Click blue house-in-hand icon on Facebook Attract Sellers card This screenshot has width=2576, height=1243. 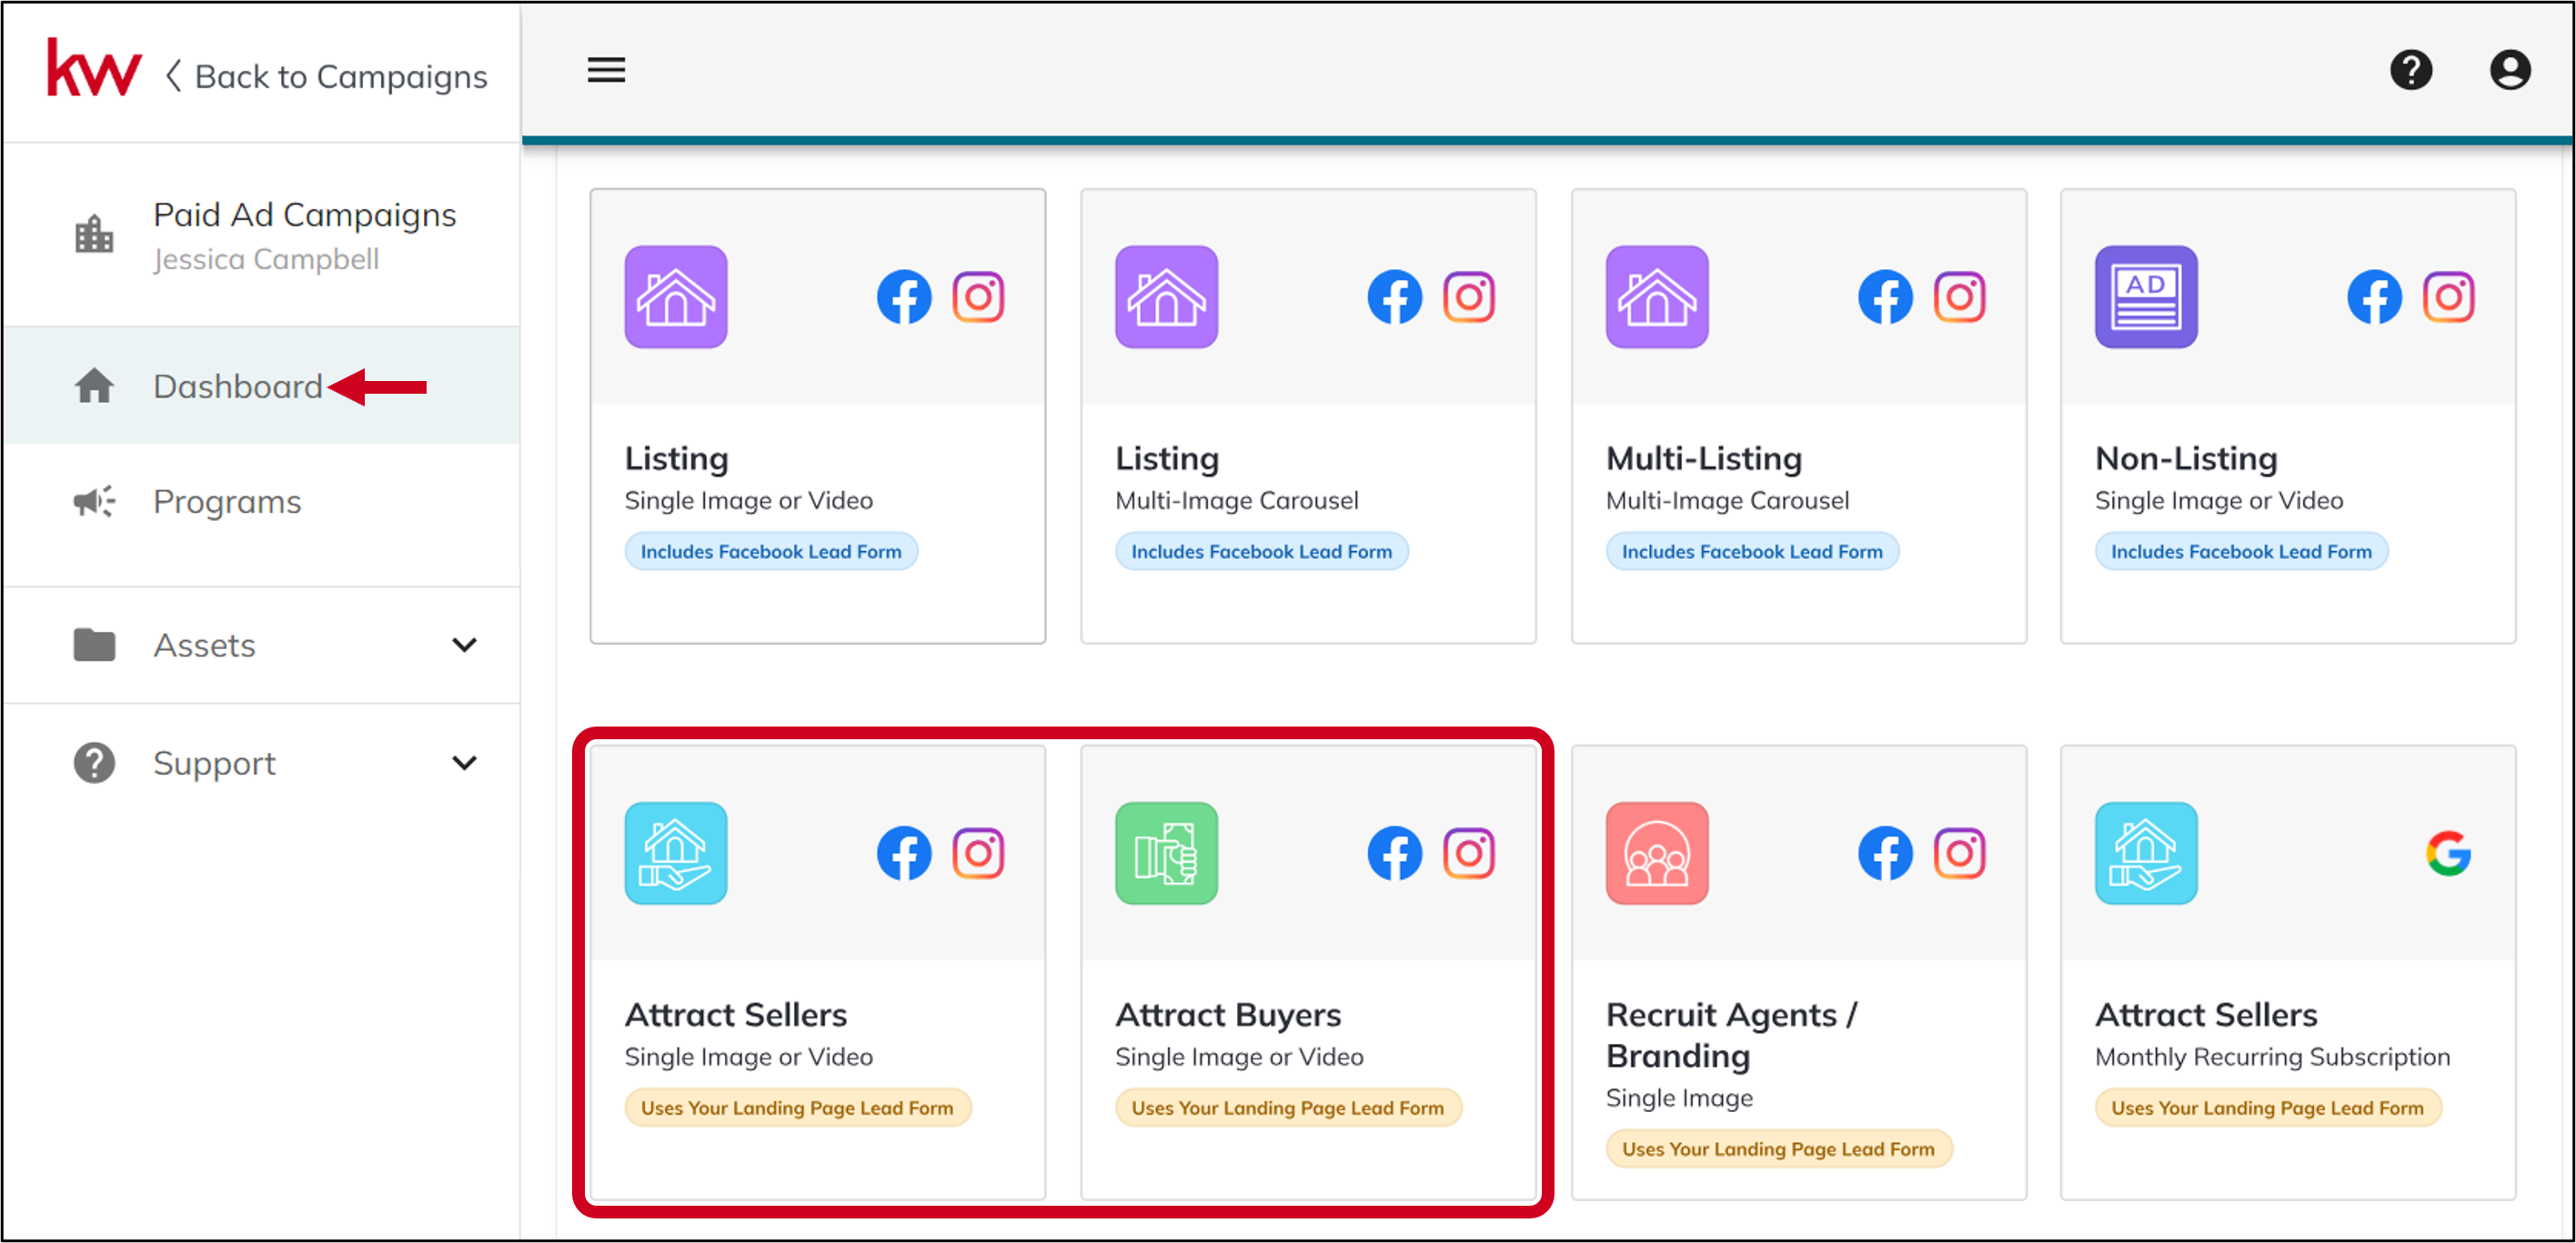click(676, 853)
